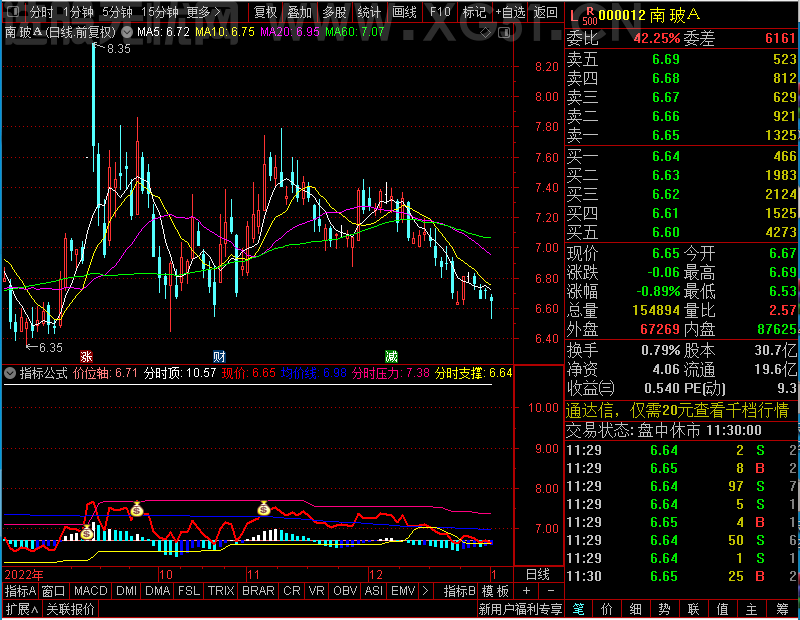Add another indicator pane with the plus button
Viewport: 800px width, 620px height.
[527, 591]
